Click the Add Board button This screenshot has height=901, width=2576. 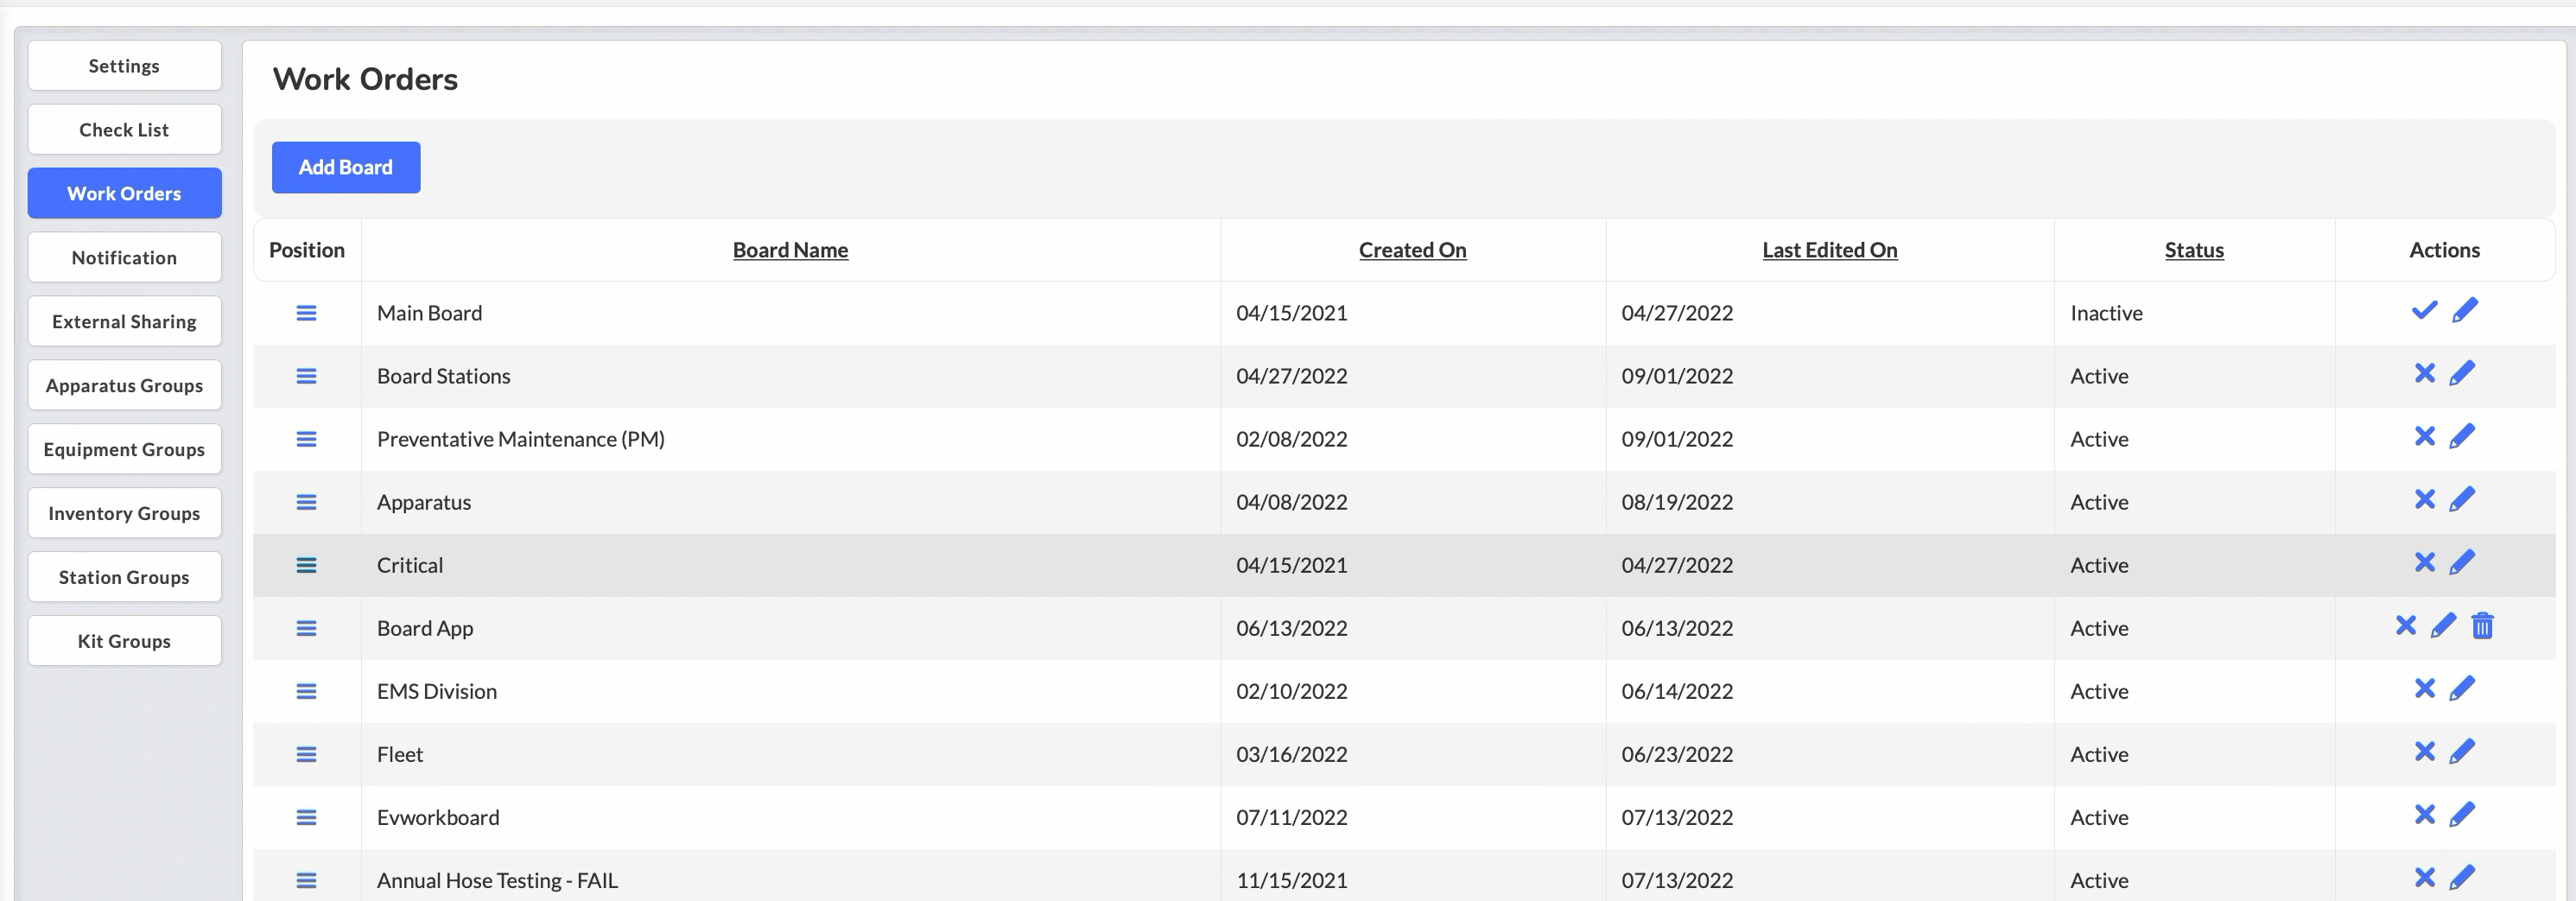pos(346,167)
